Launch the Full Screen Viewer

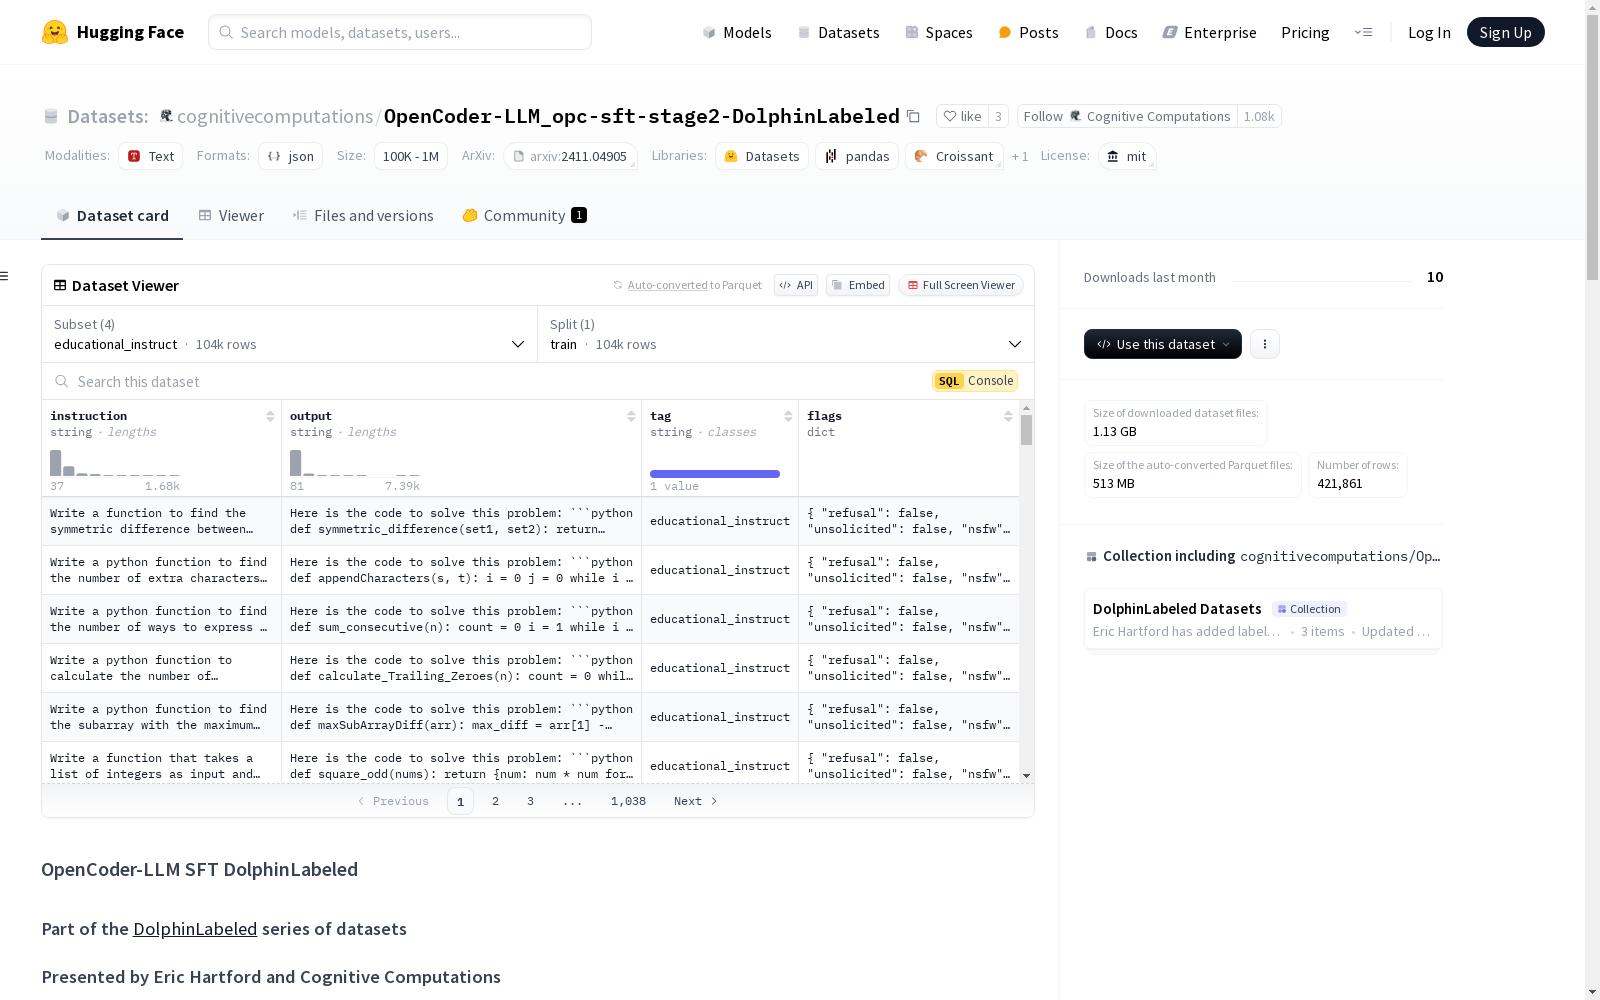pyautogui.click(x=960, y=285)
